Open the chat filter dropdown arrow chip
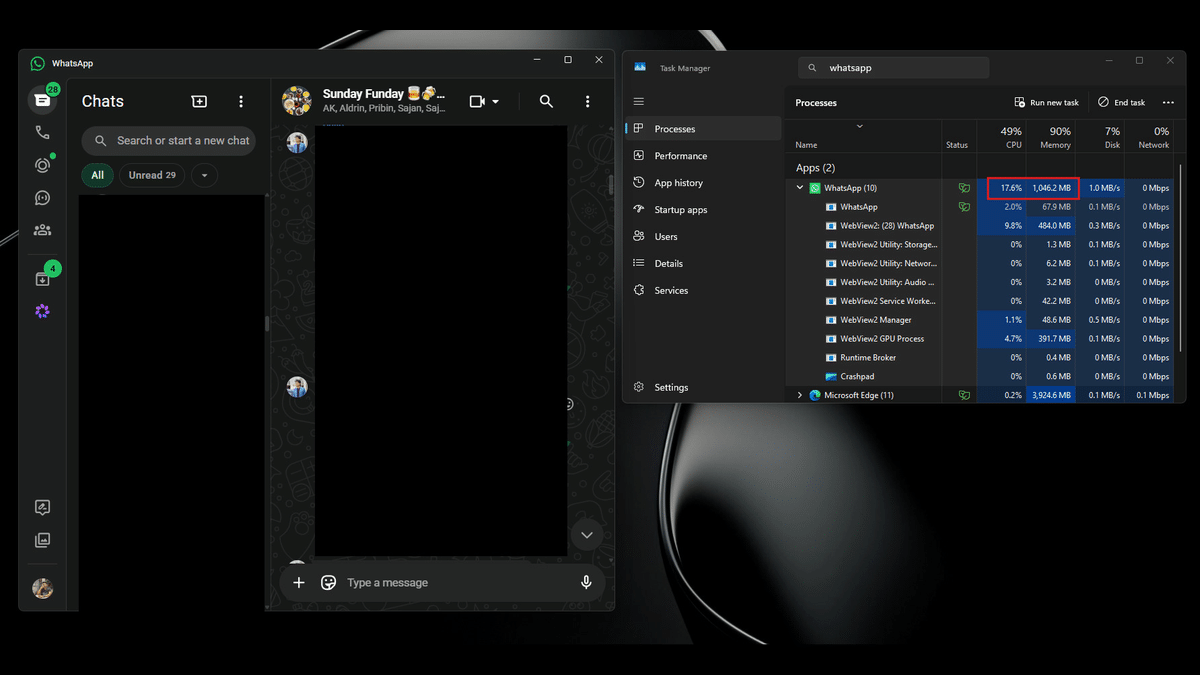 tap(204, 175)
